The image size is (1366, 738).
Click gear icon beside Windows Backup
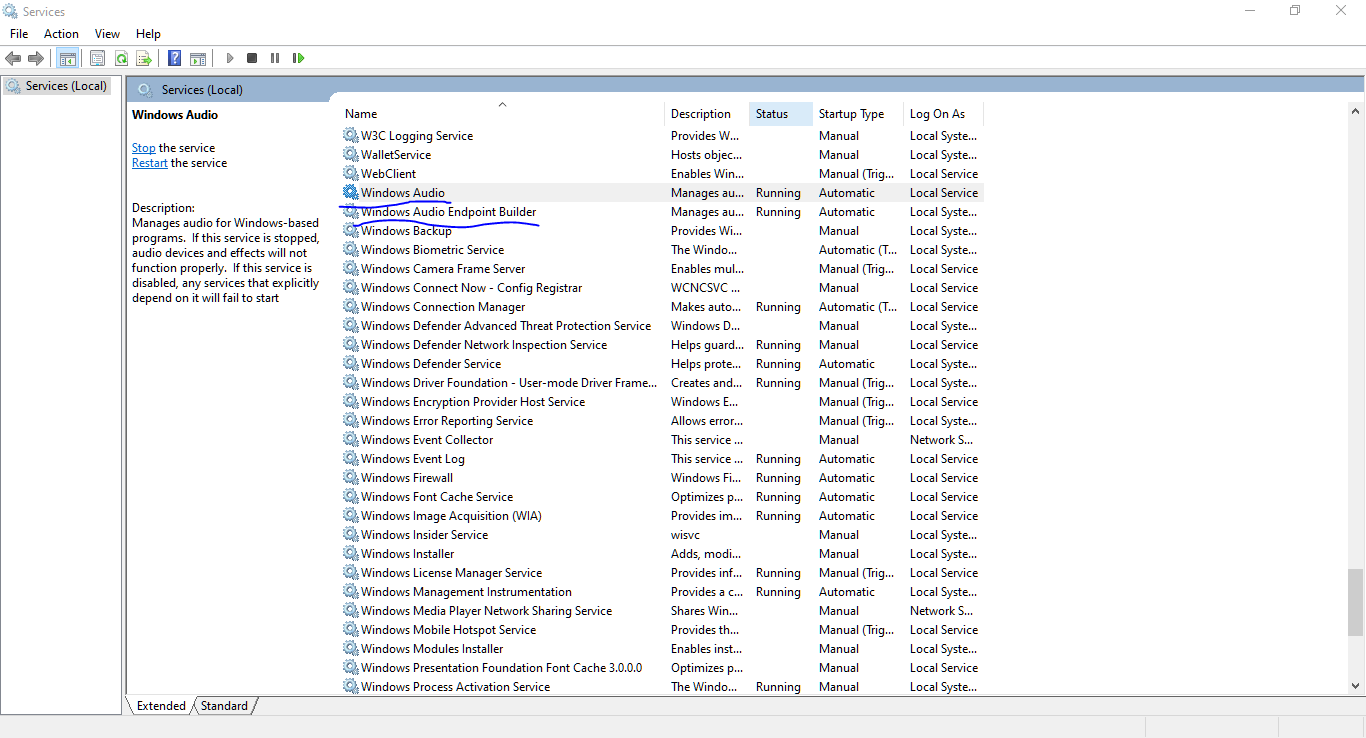(350, 231)
